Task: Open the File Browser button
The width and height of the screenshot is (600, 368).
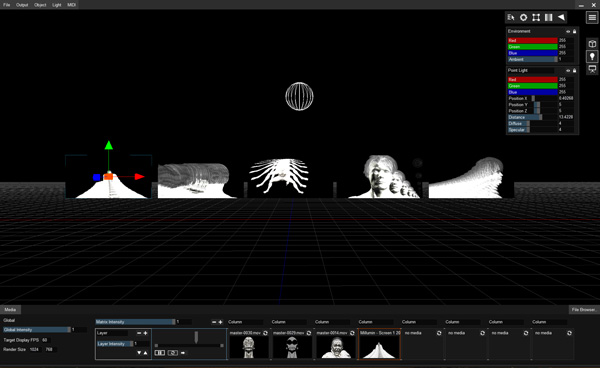Action: (x=584, y=310)
